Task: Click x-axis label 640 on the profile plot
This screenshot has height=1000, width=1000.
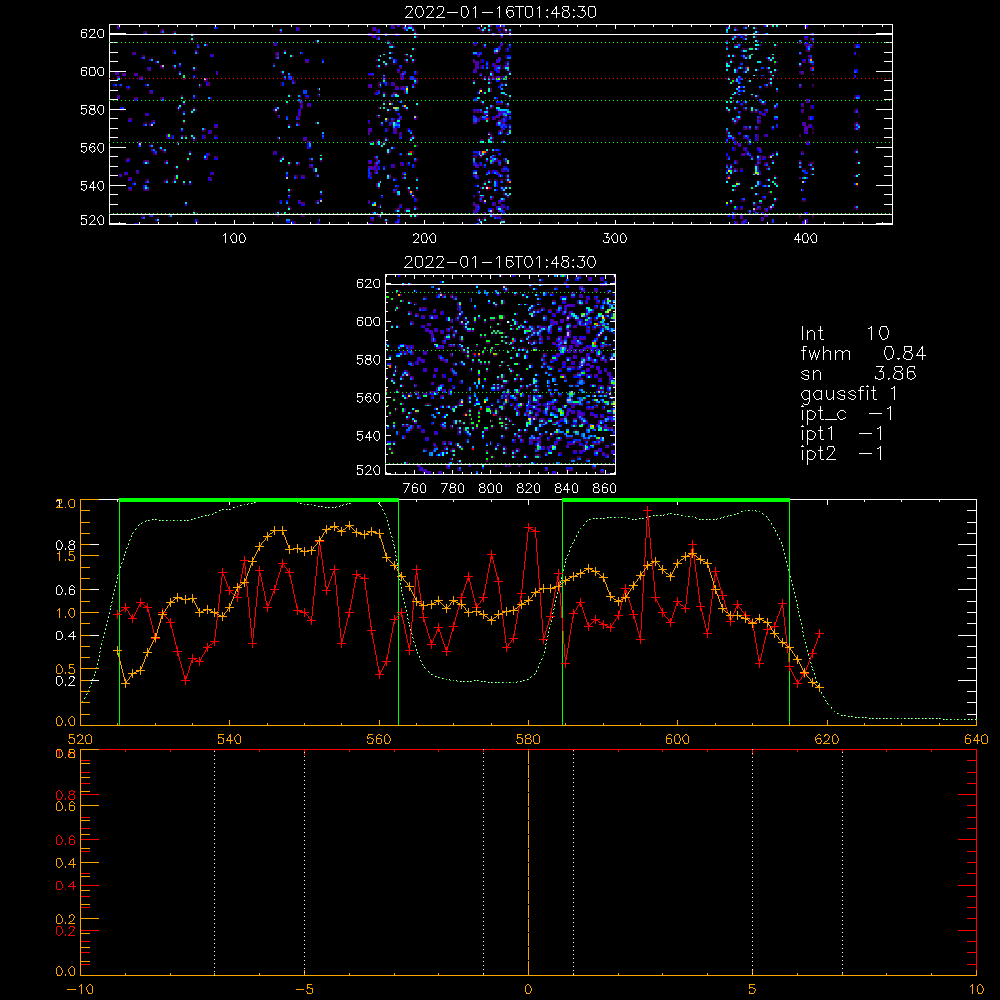Action: [976, 740]
